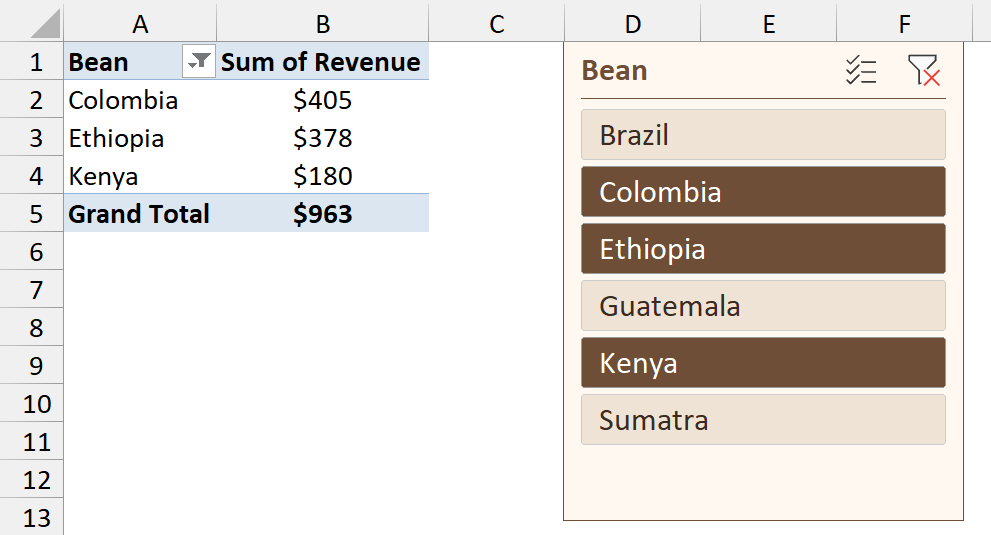Select column D header
991x535 pixels.
(633, 23)
